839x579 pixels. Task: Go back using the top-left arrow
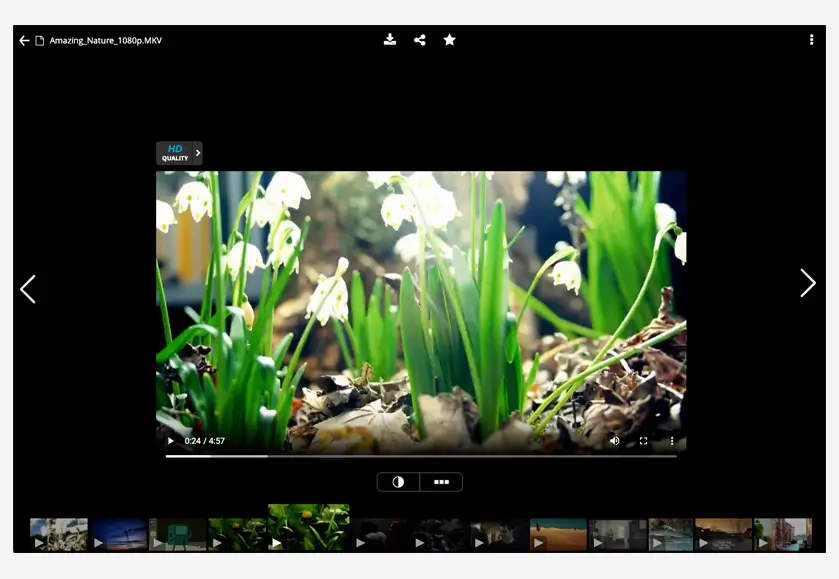coord(24,41)
